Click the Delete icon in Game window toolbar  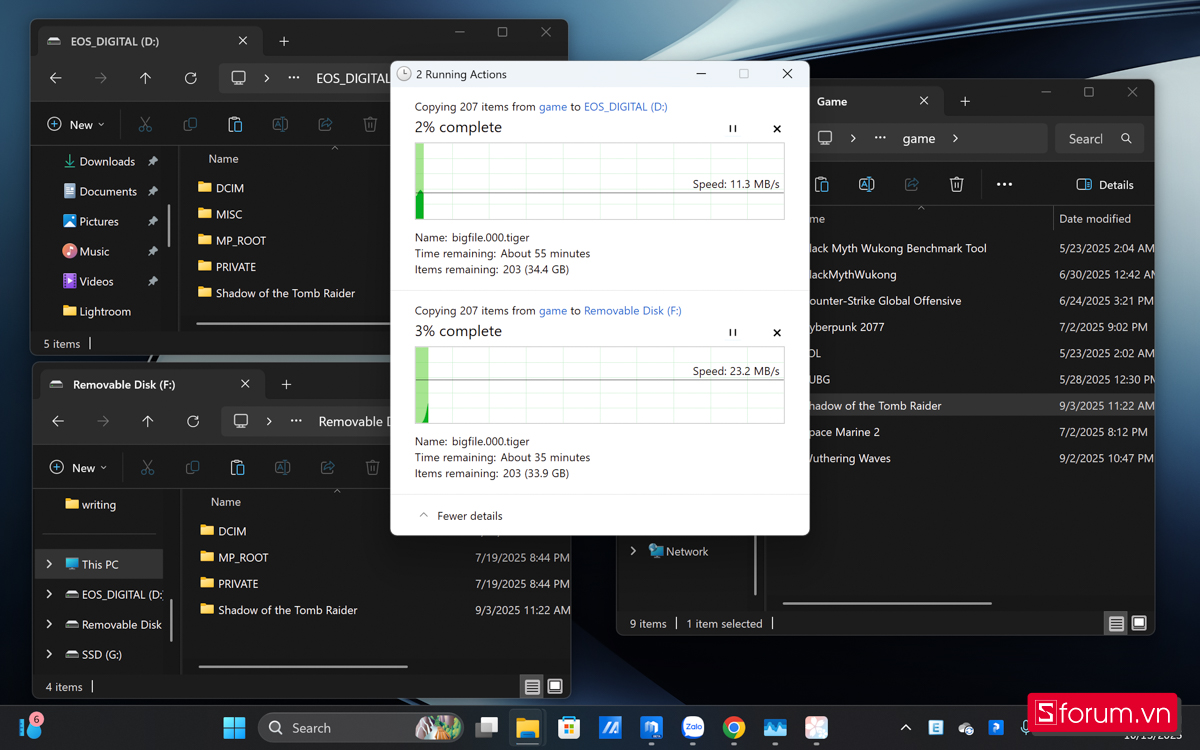coord(956,184)
